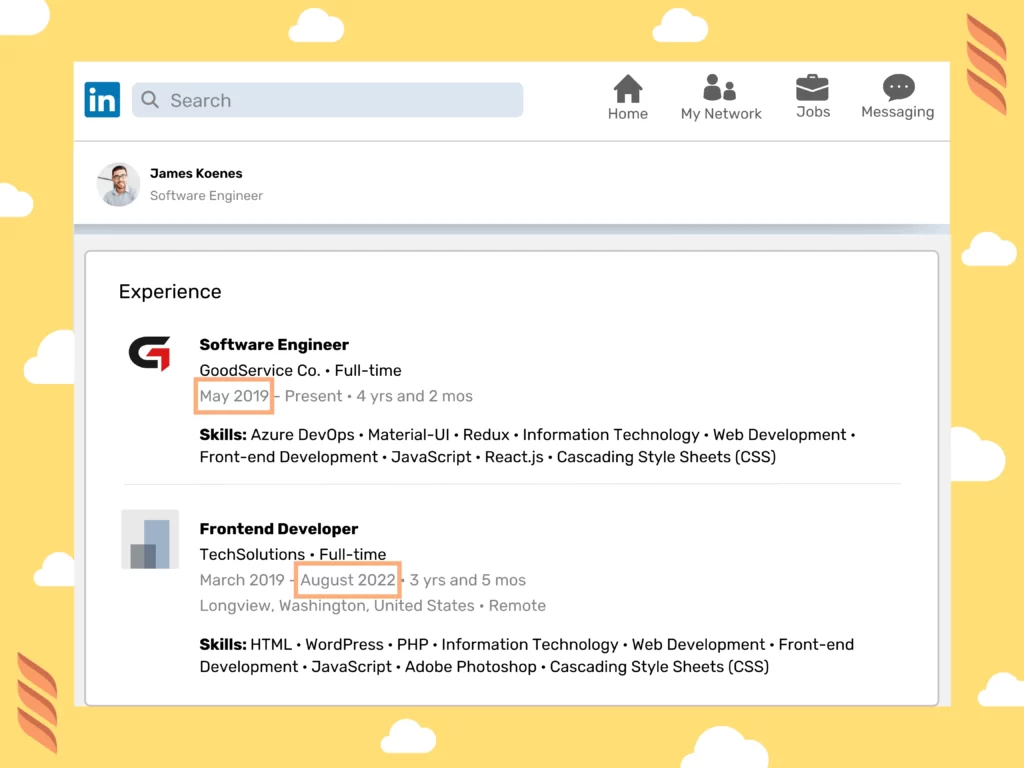The width and height of the screenshot is (1024, 768).
Task: Click the Software Engineer job title
Action: [x=274, y=344]
